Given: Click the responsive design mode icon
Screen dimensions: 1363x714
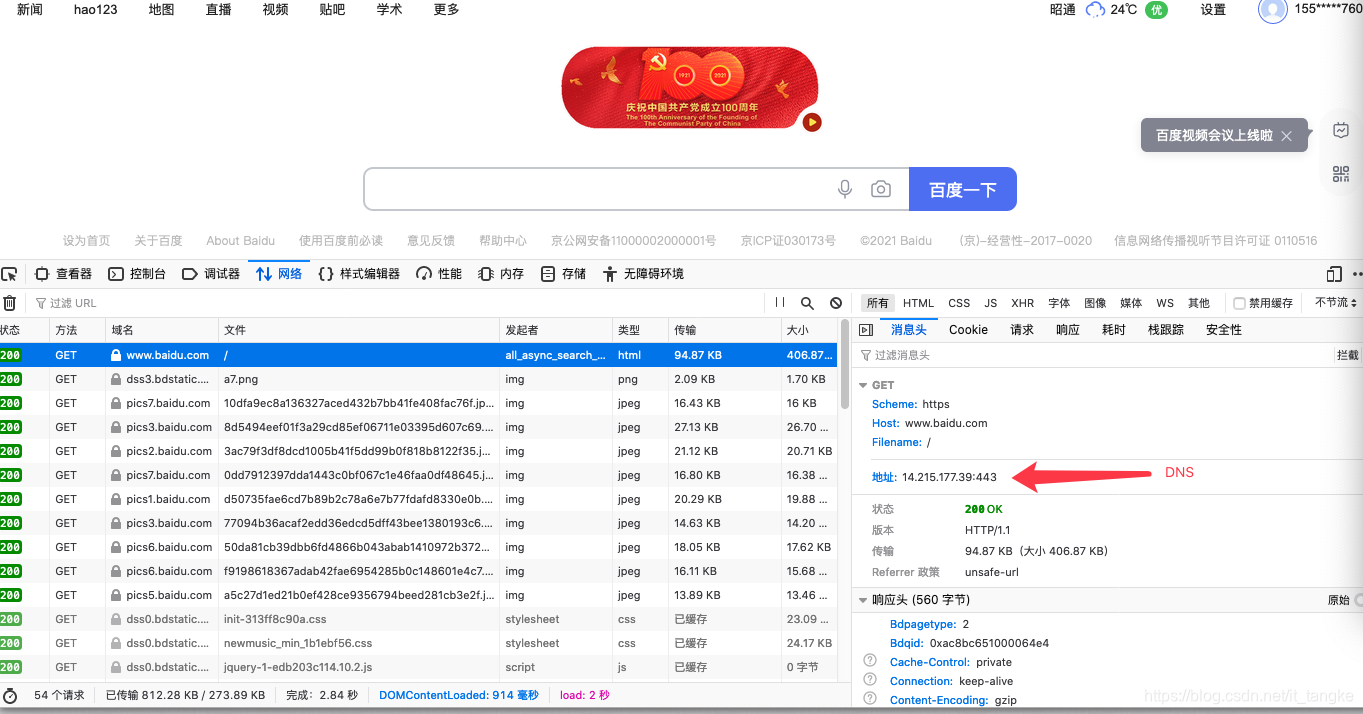Looking at the screenshot, I should pyautogui.click(x=1334, y=274).
